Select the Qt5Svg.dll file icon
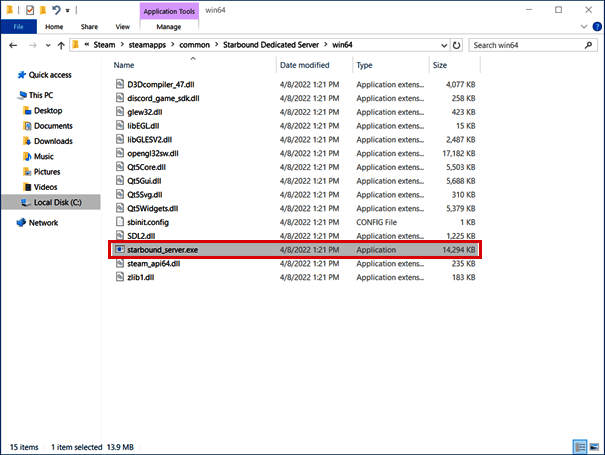 [x=120, y=194]
